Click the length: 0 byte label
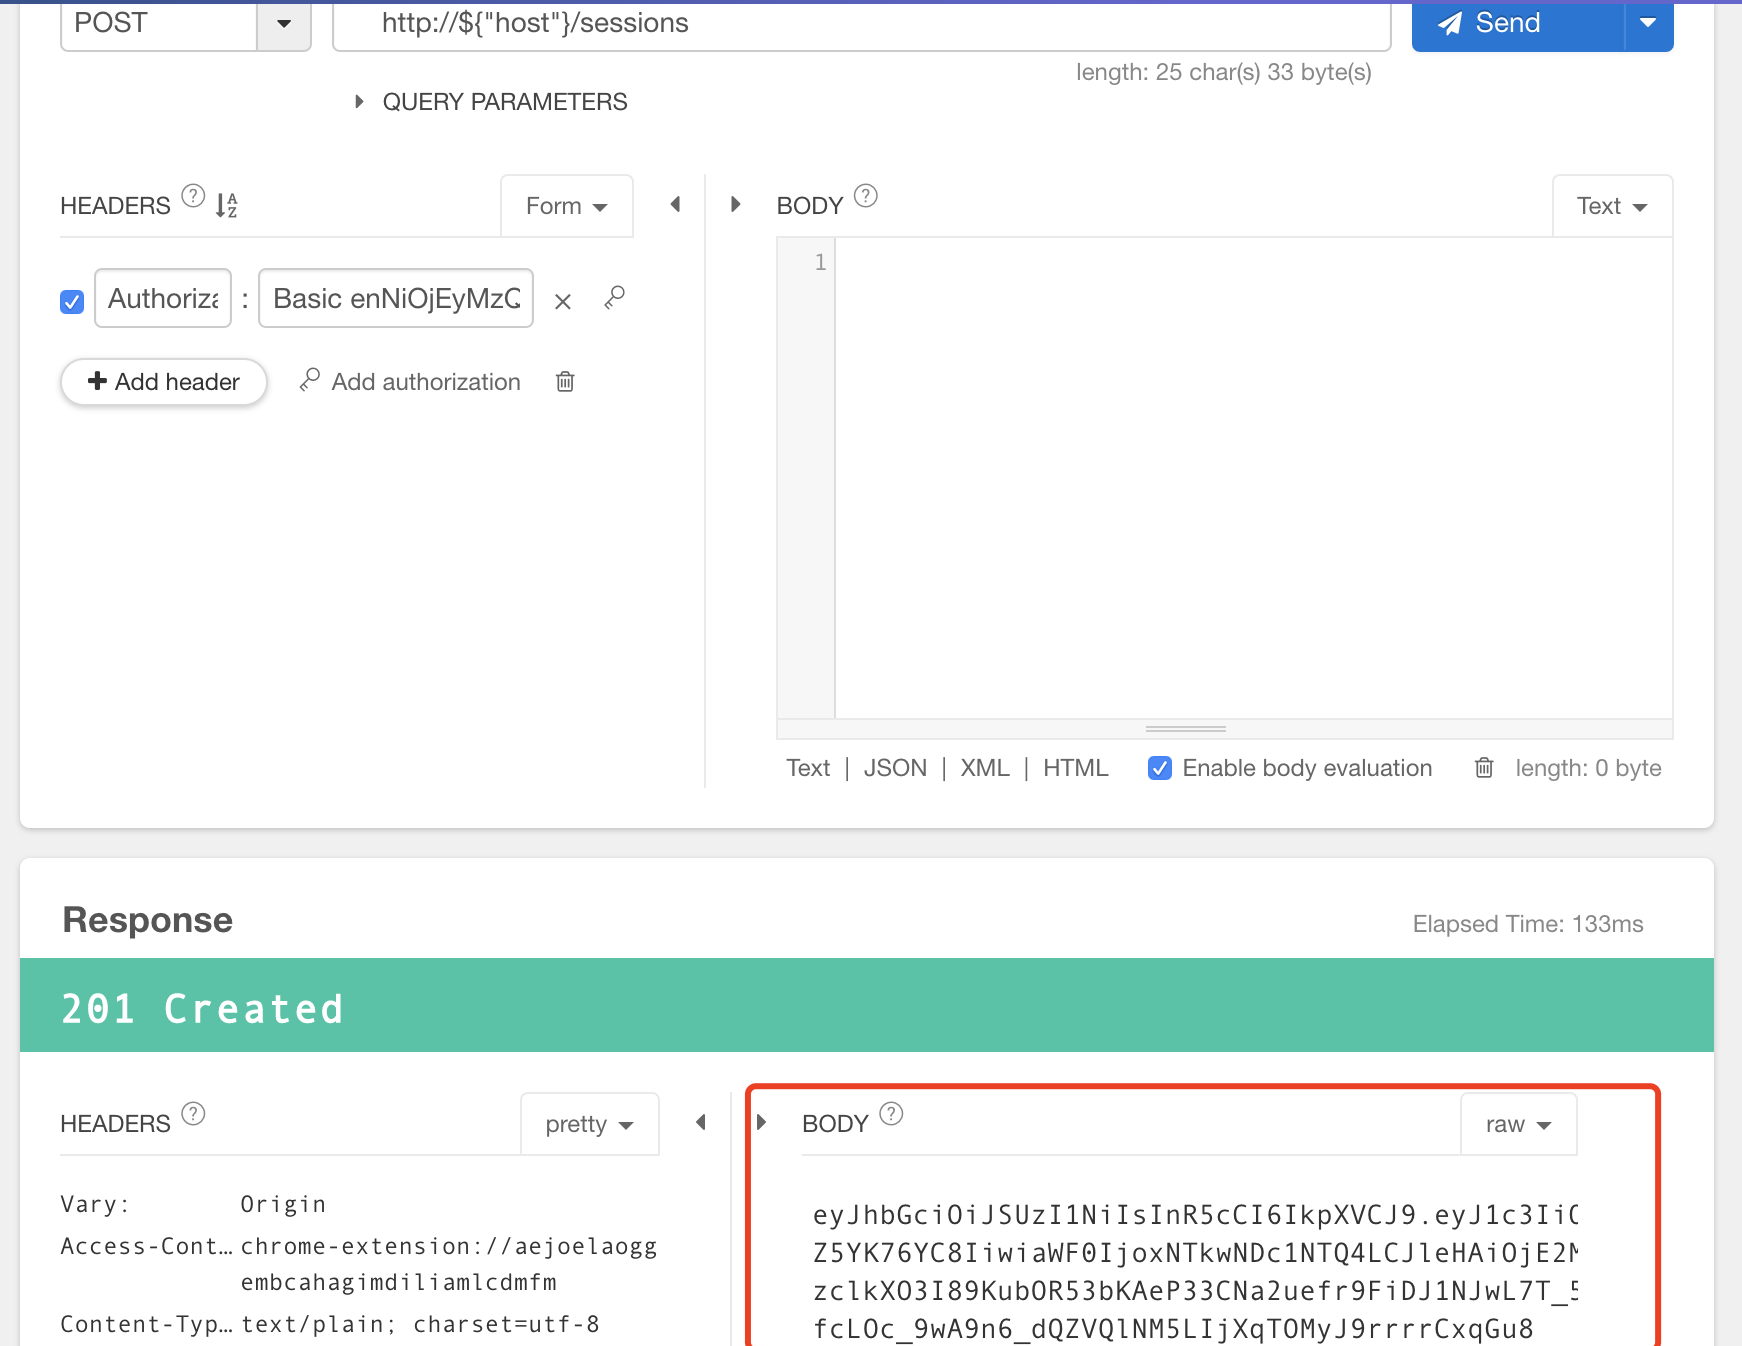1742x1346 pixels. click(x=1588, y=768)
